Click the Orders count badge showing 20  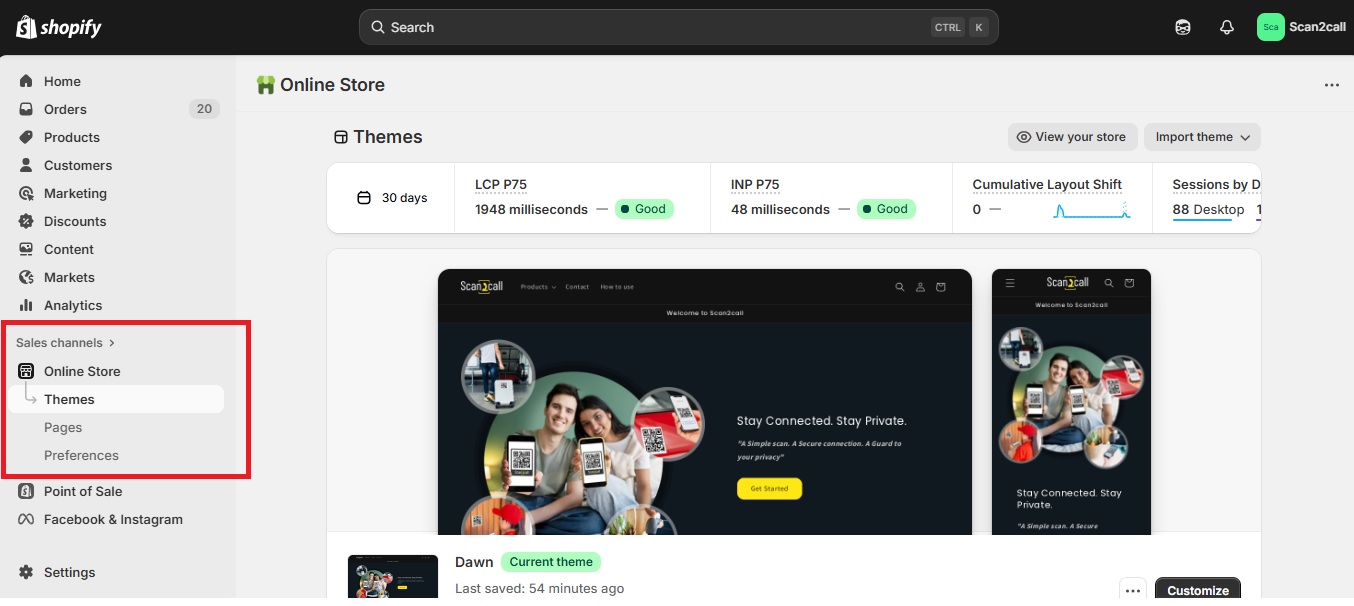click(204, 109)
